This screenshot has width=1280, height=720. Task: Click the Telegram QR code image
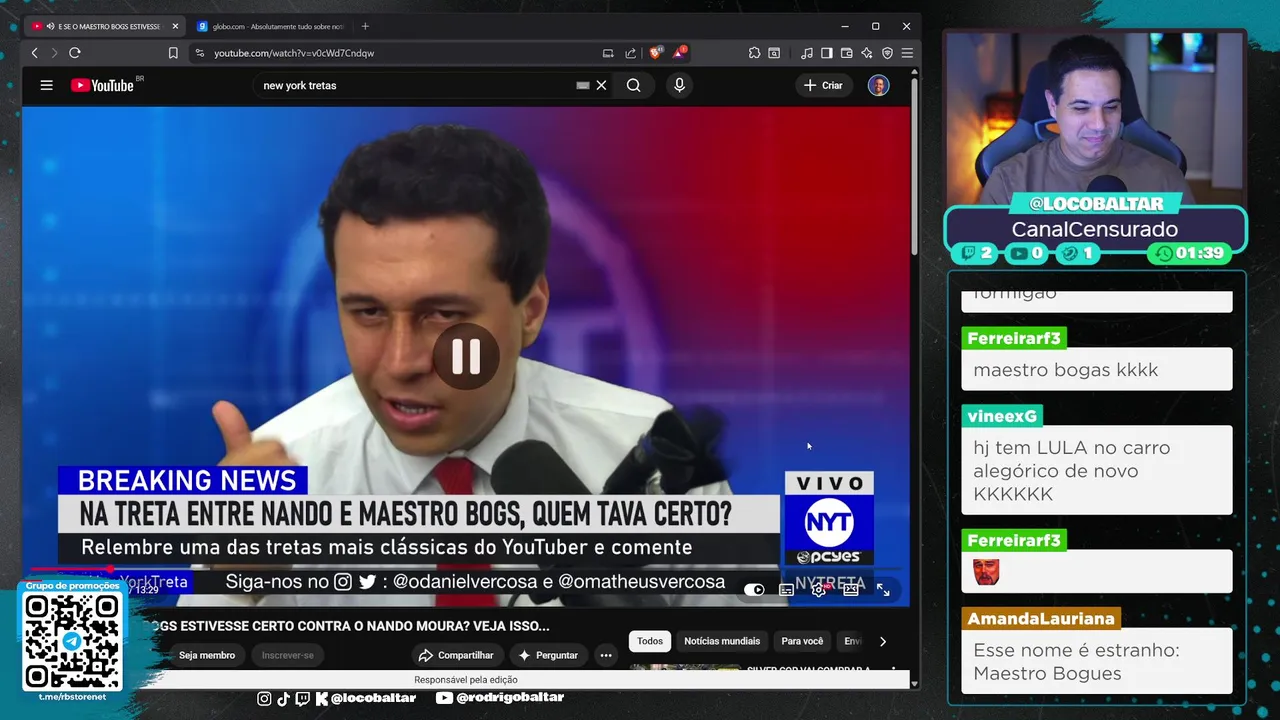(x=72, y=640)
